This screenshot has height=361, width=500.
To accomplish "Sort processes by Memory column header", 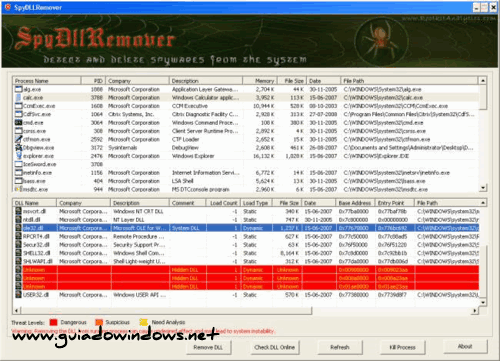I will (259, 81).
